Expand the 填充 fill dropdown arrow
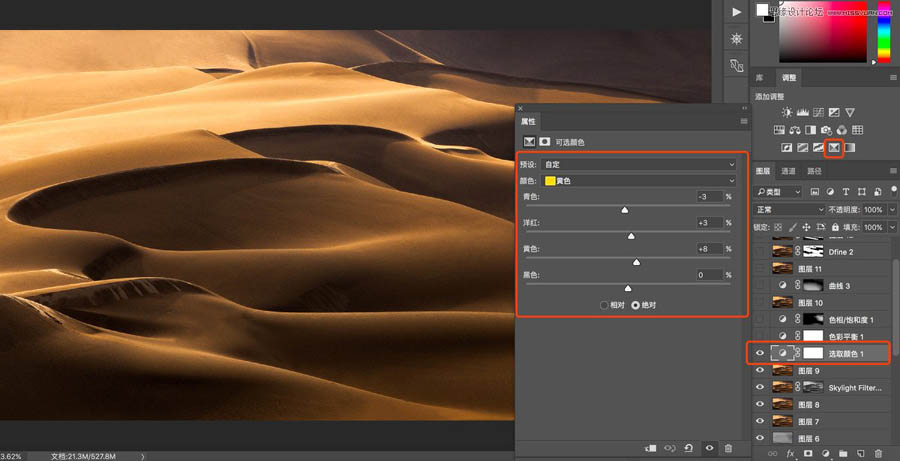The height and width of the screenshot is (461, 900). click(892, 227)
